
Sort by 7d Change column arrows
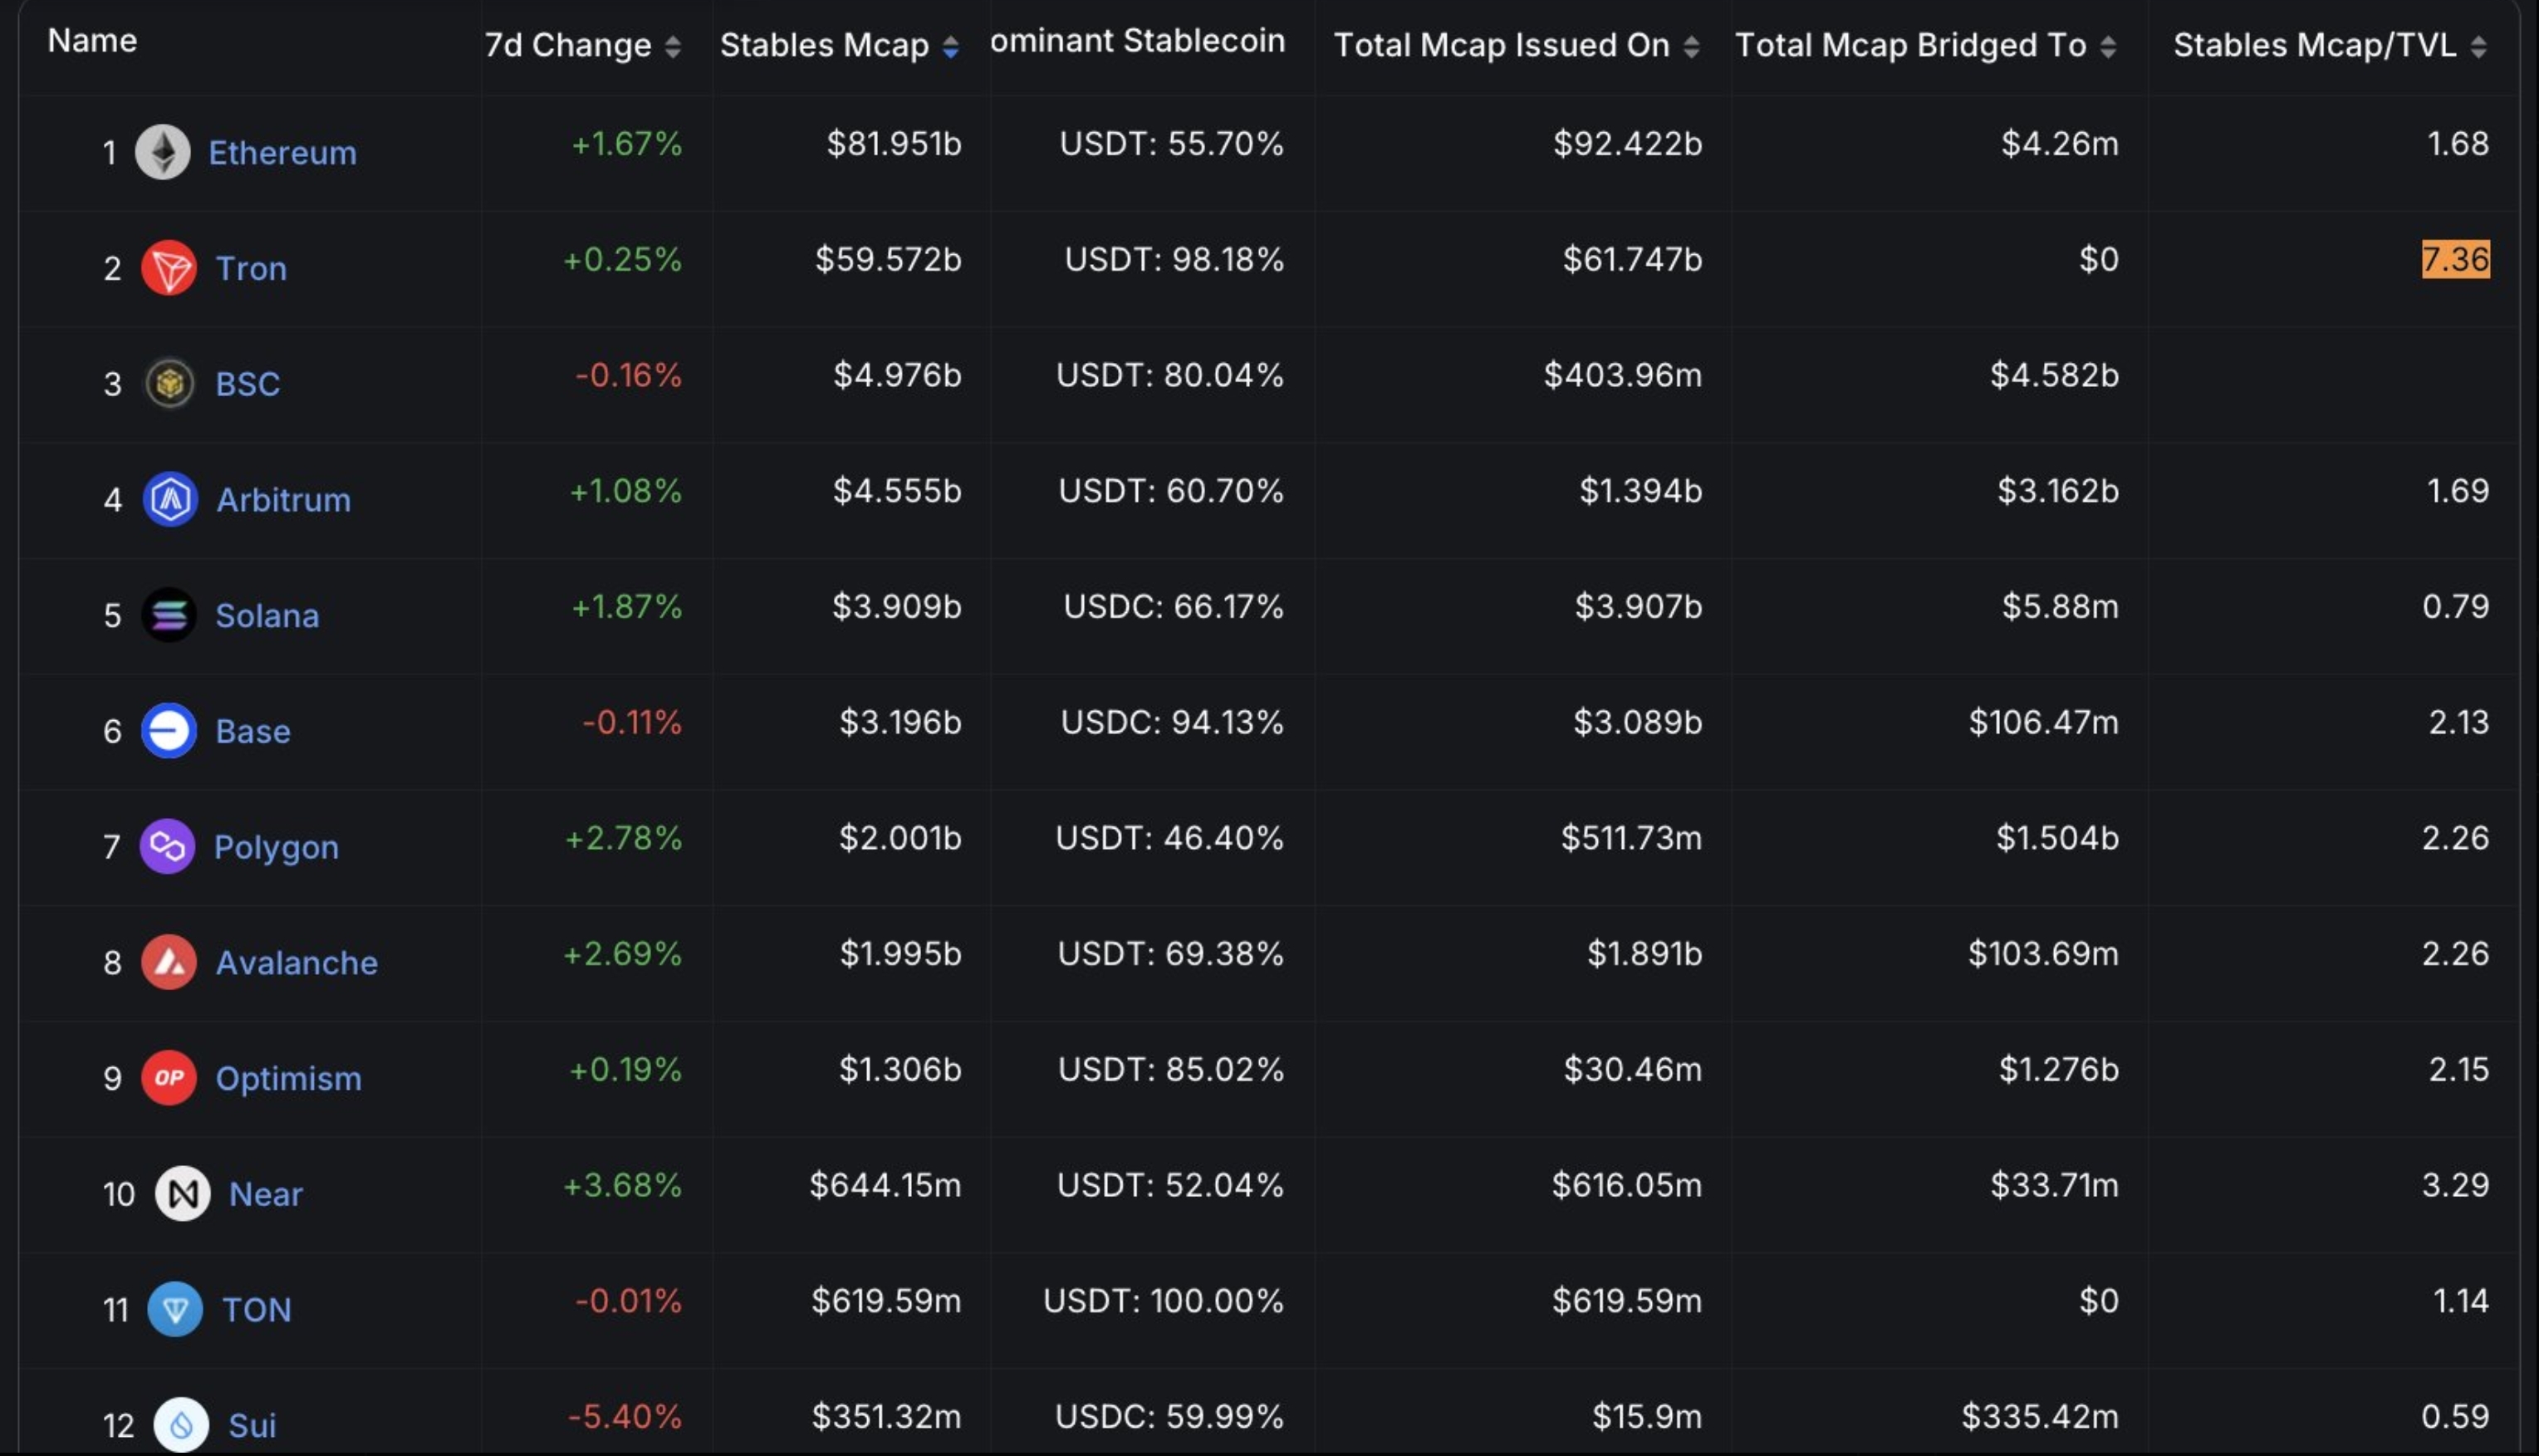[x=673, y=46]
